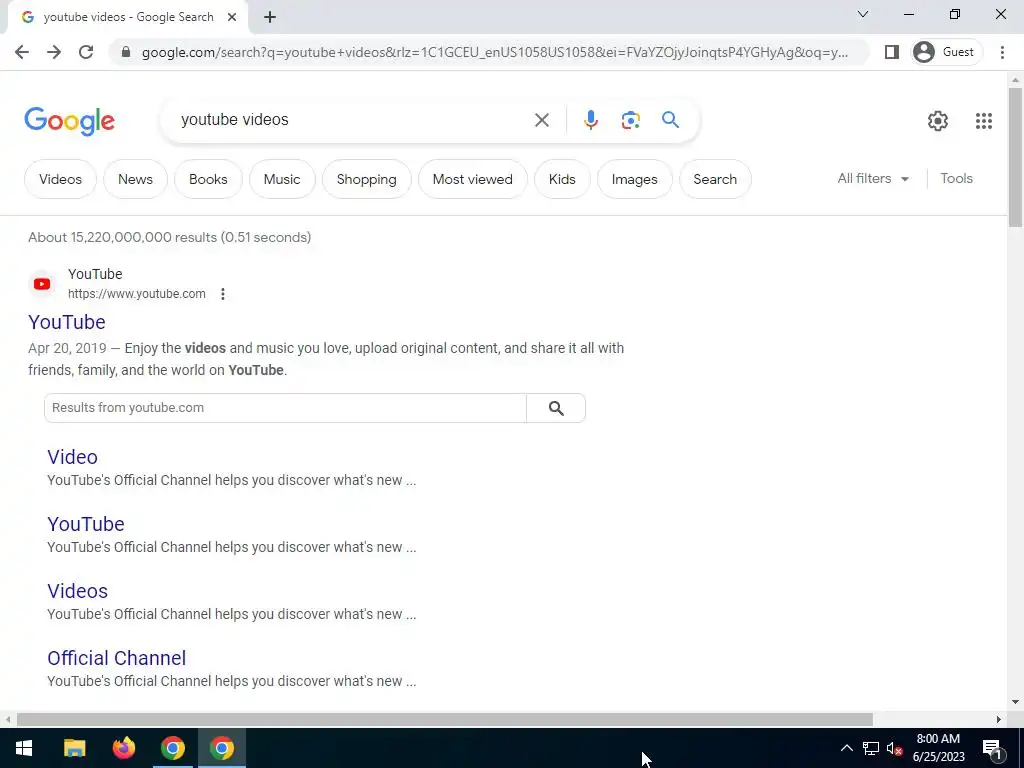Open the browser side panel

(x=891, y=52)
